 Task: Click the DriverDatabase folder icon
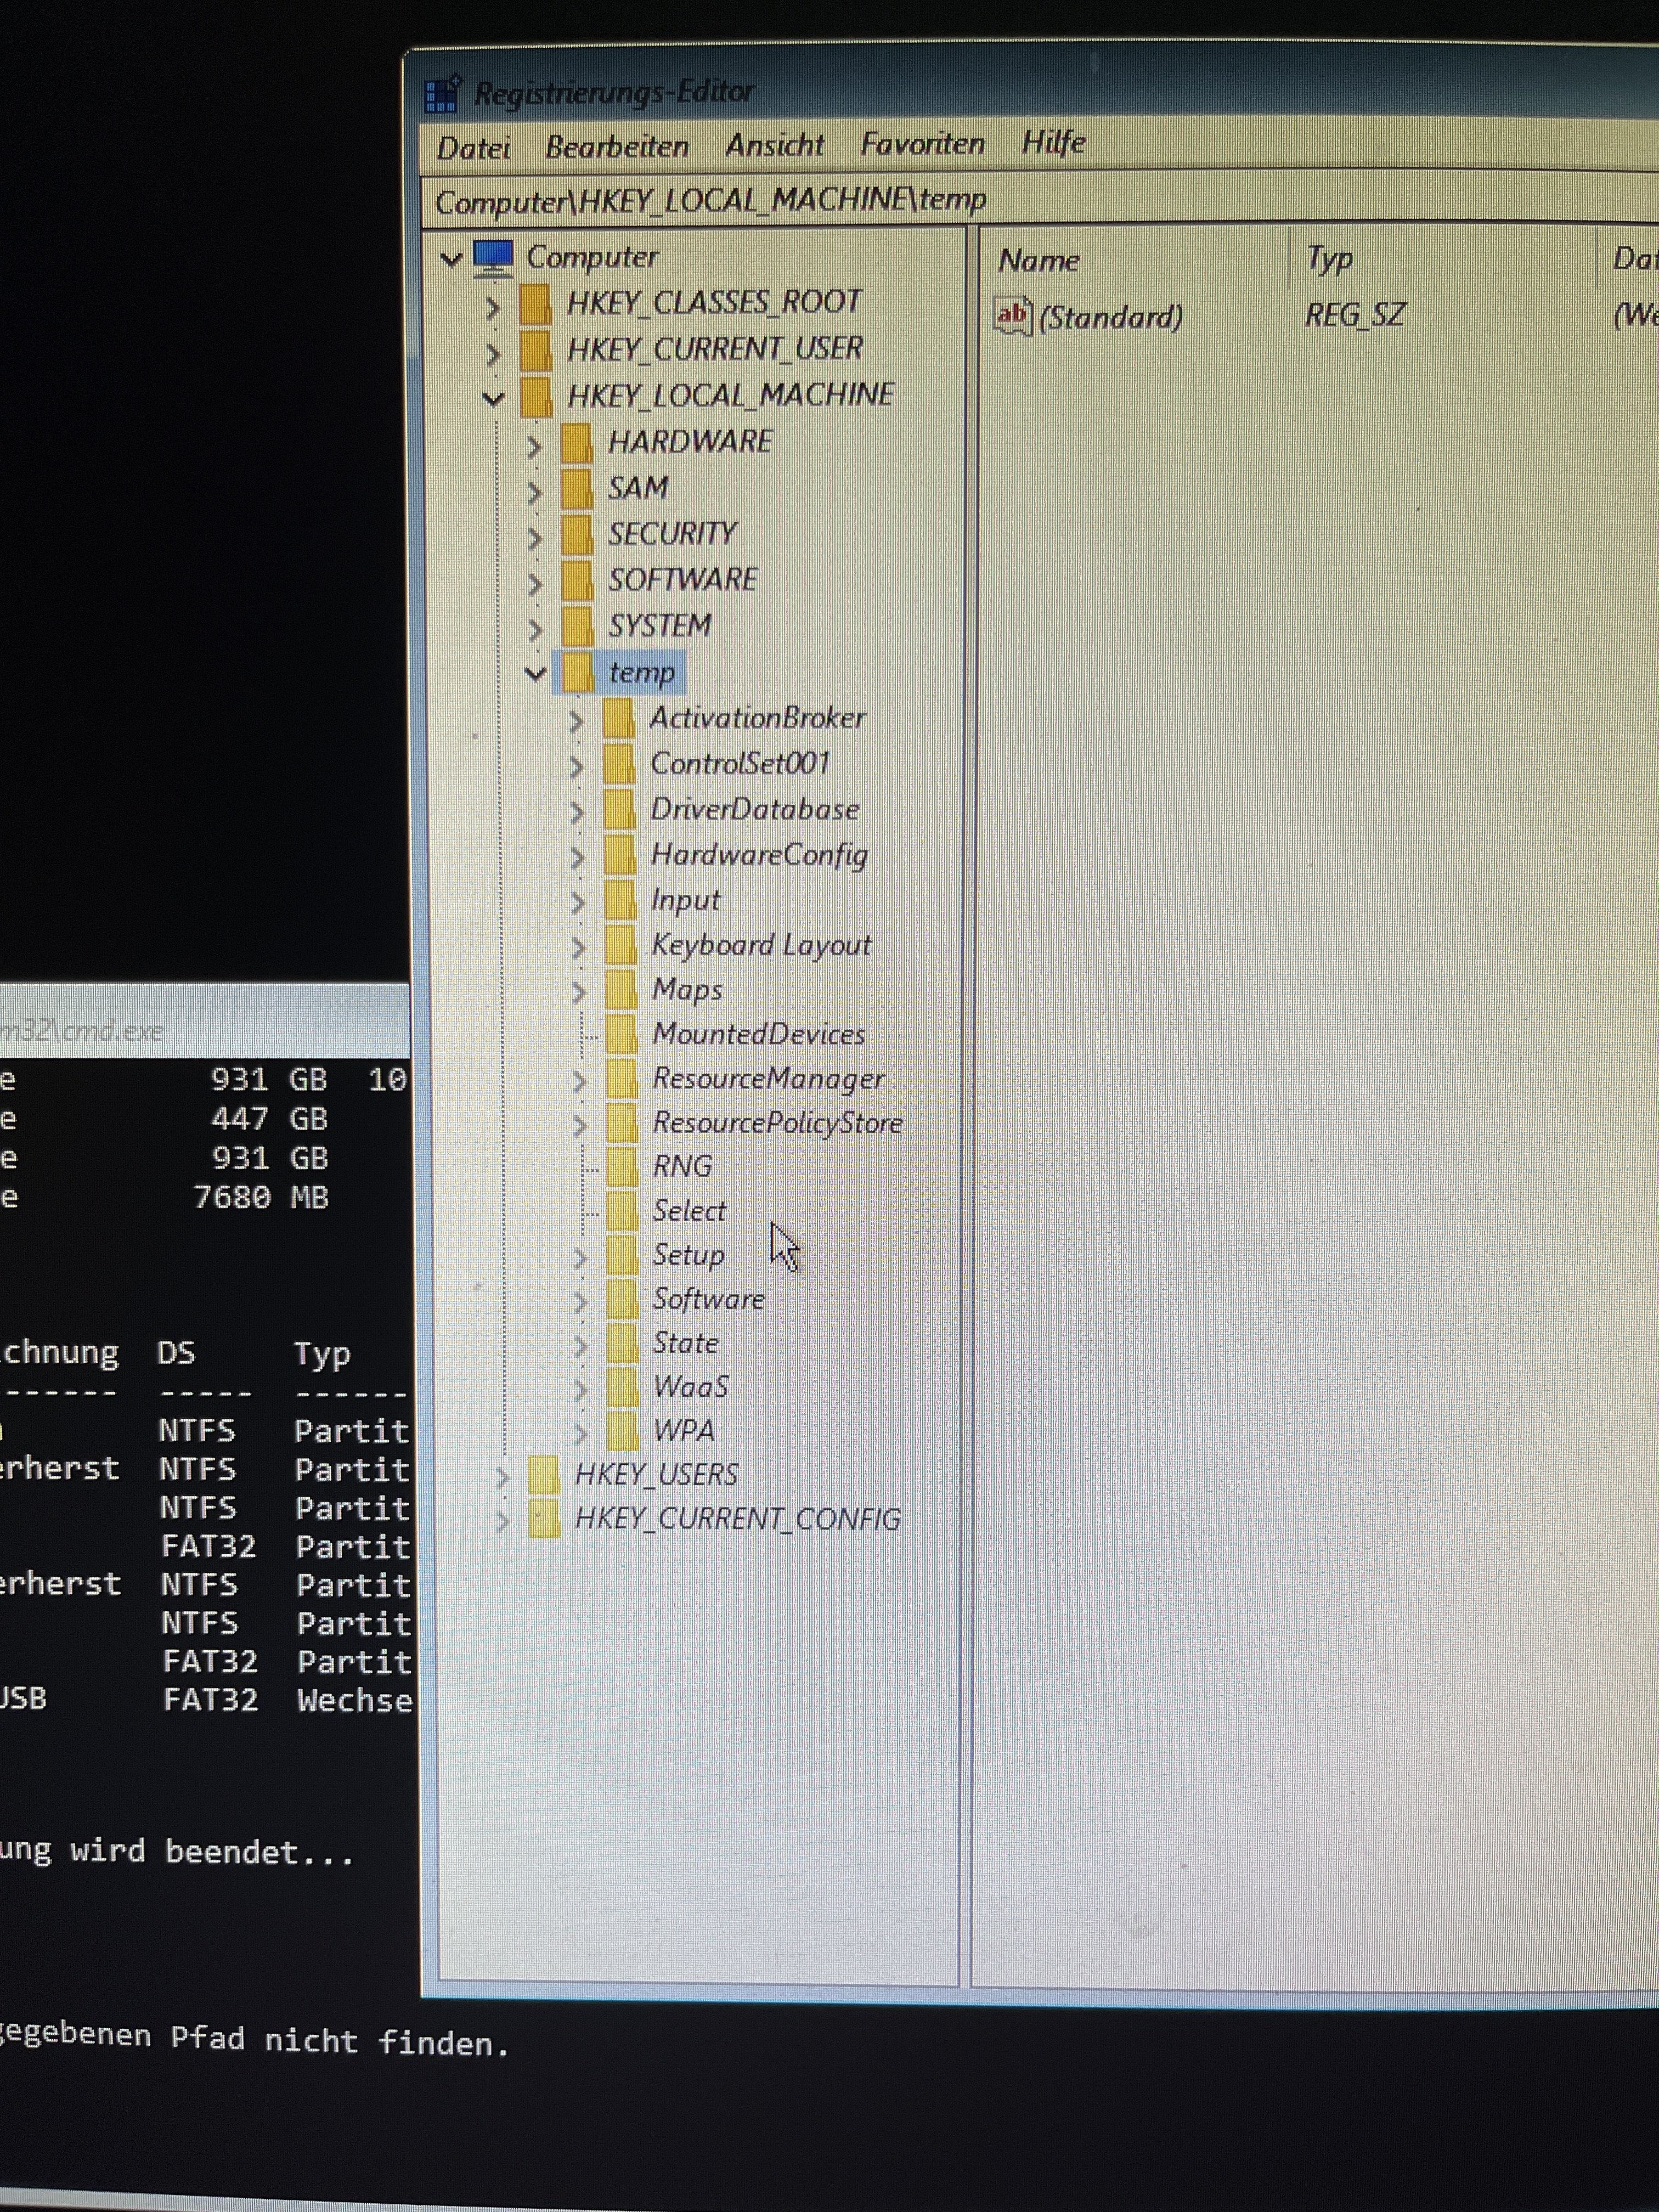pos(620,811)
